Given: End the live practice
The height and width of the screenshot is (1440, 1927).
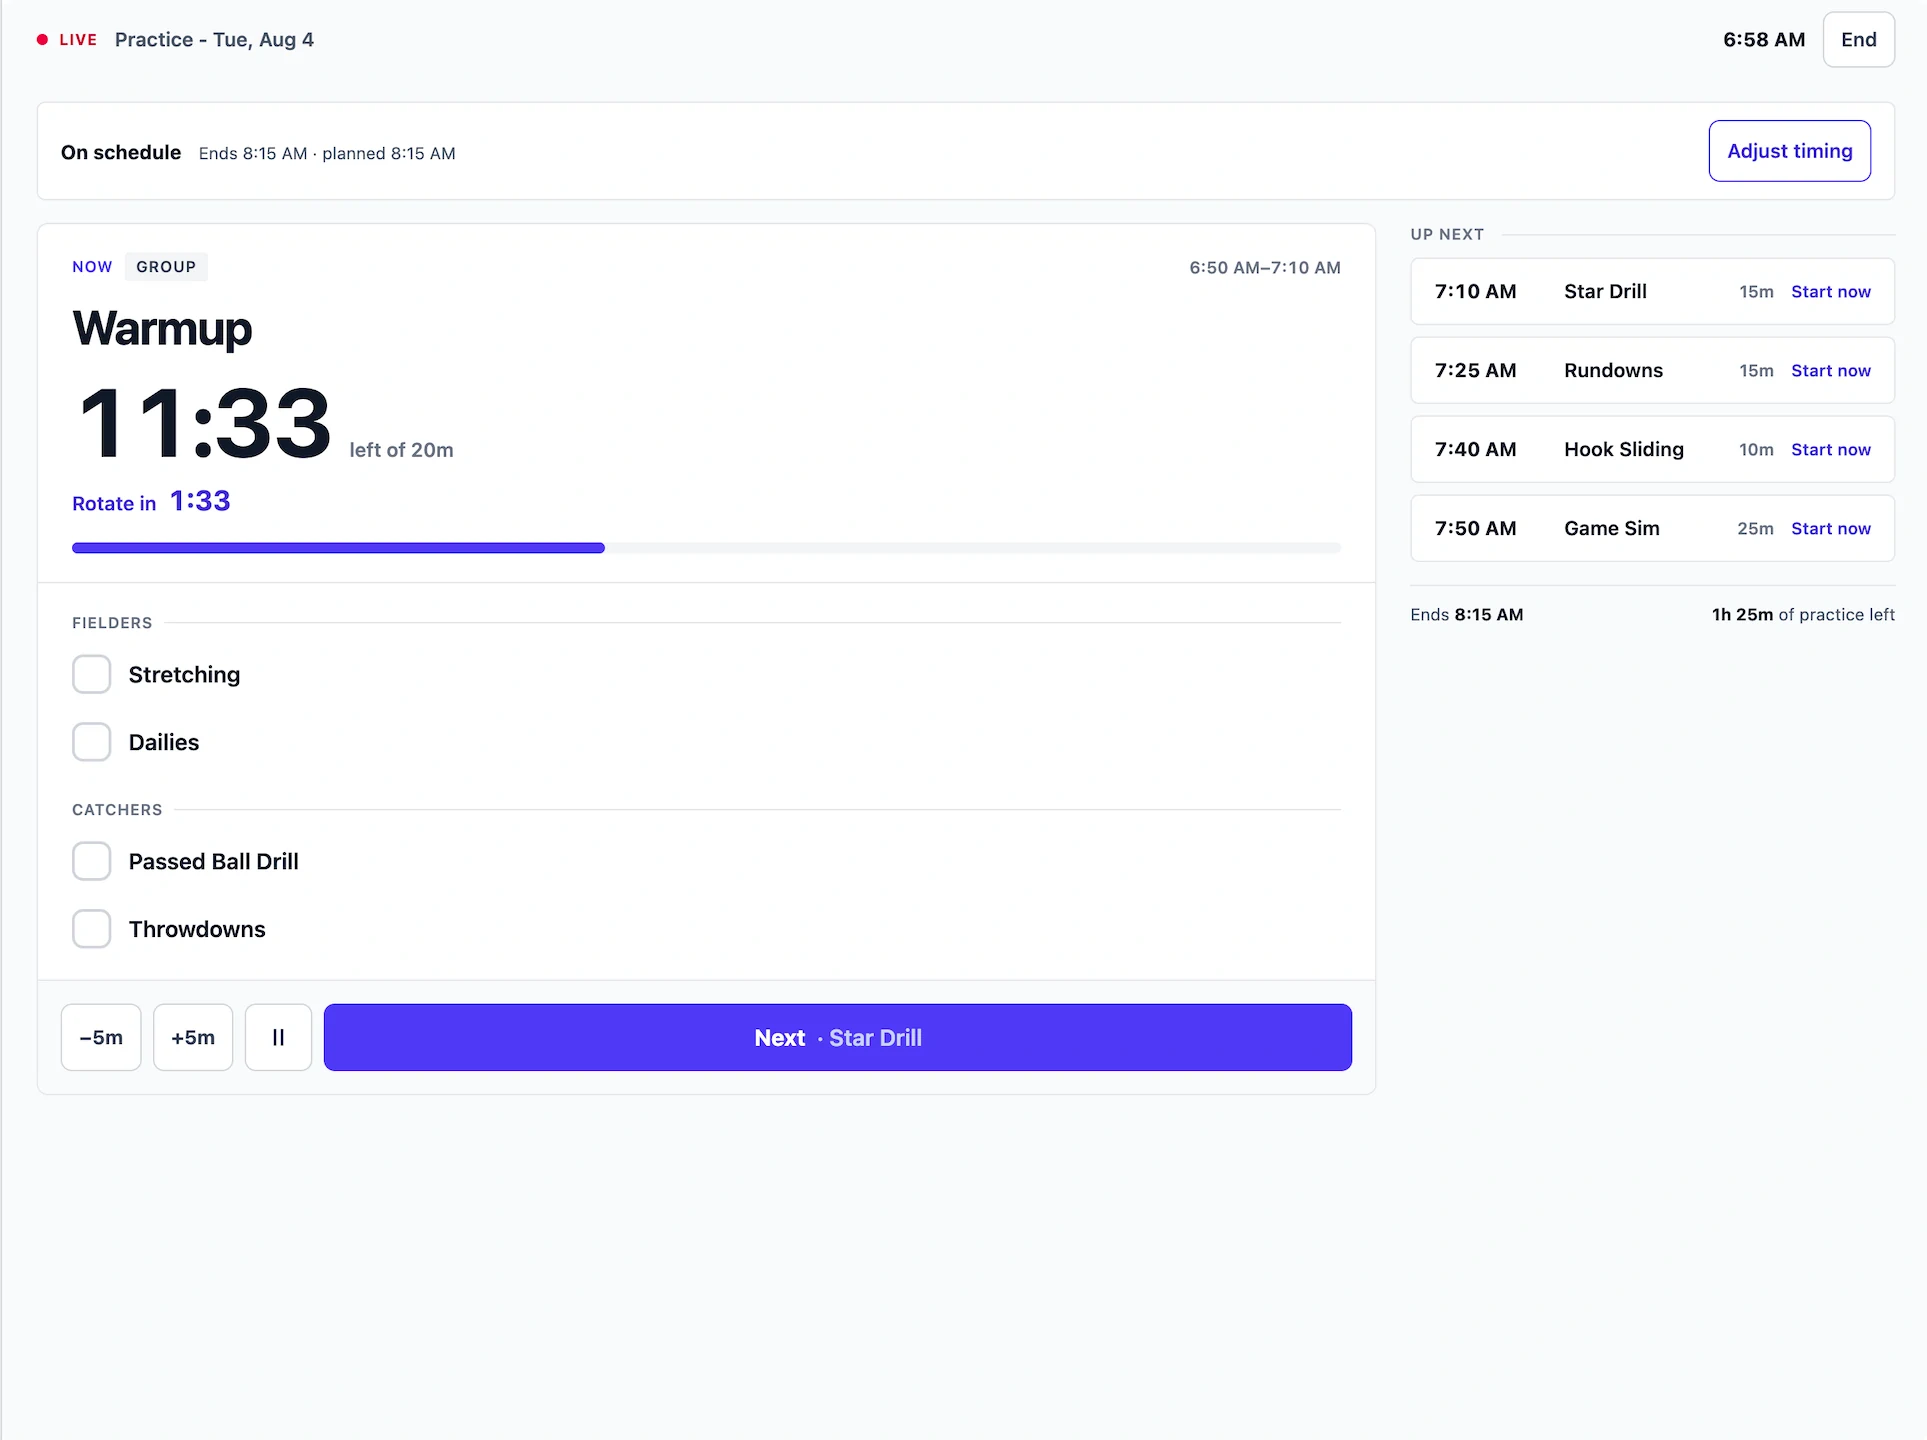Looking at the screenshot, I should click(x=1858, y=40).
